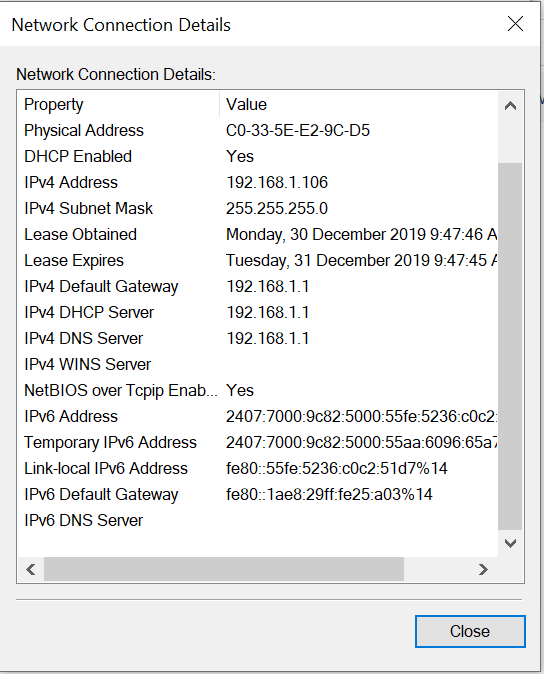The height and width of the screenshot is (674, 544).
Task: Select the IPv4 DNS Server row
Action: tap(258, 339)
